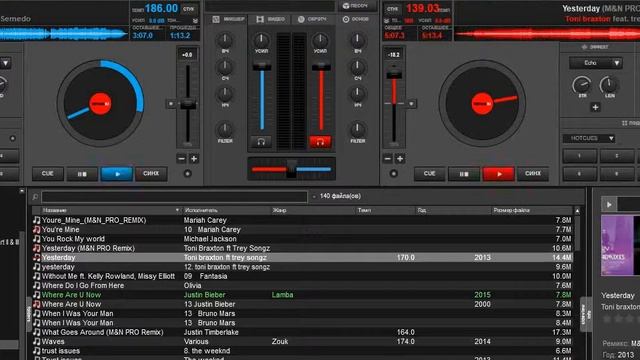The image size is (640, 360).
Task: Click sort arrow in Название column
Action: (177, 210)
